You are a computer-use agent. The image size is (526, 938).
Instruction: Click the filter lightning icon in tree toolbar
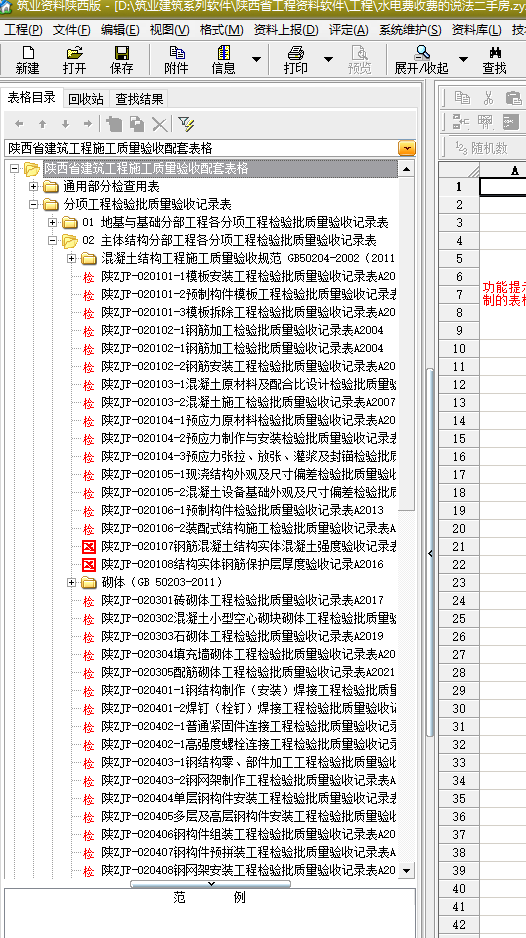pos(186,124)
